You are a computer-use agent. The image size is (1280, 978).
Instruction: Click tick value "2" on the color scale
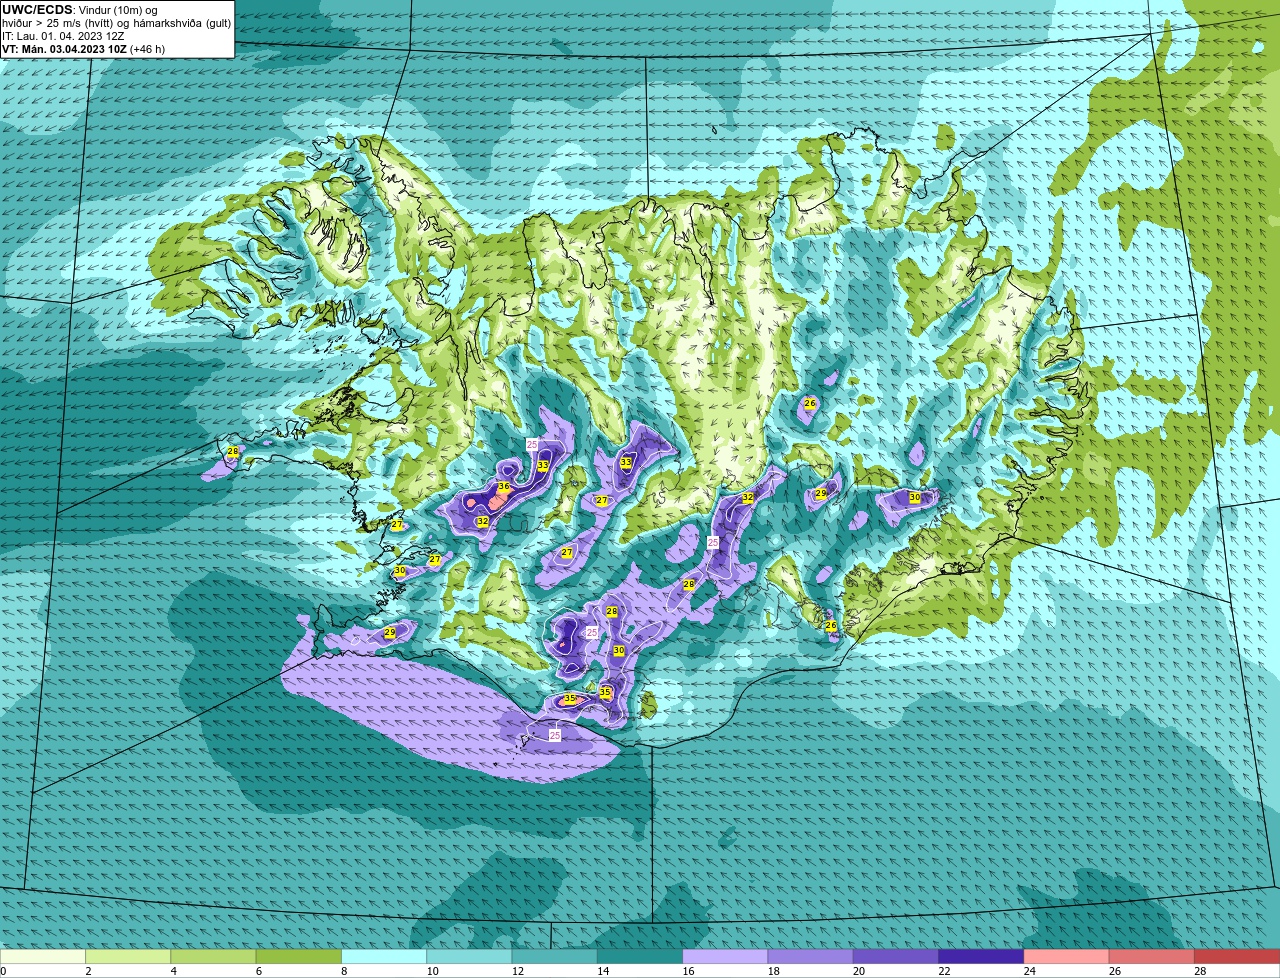pos(88,971)
